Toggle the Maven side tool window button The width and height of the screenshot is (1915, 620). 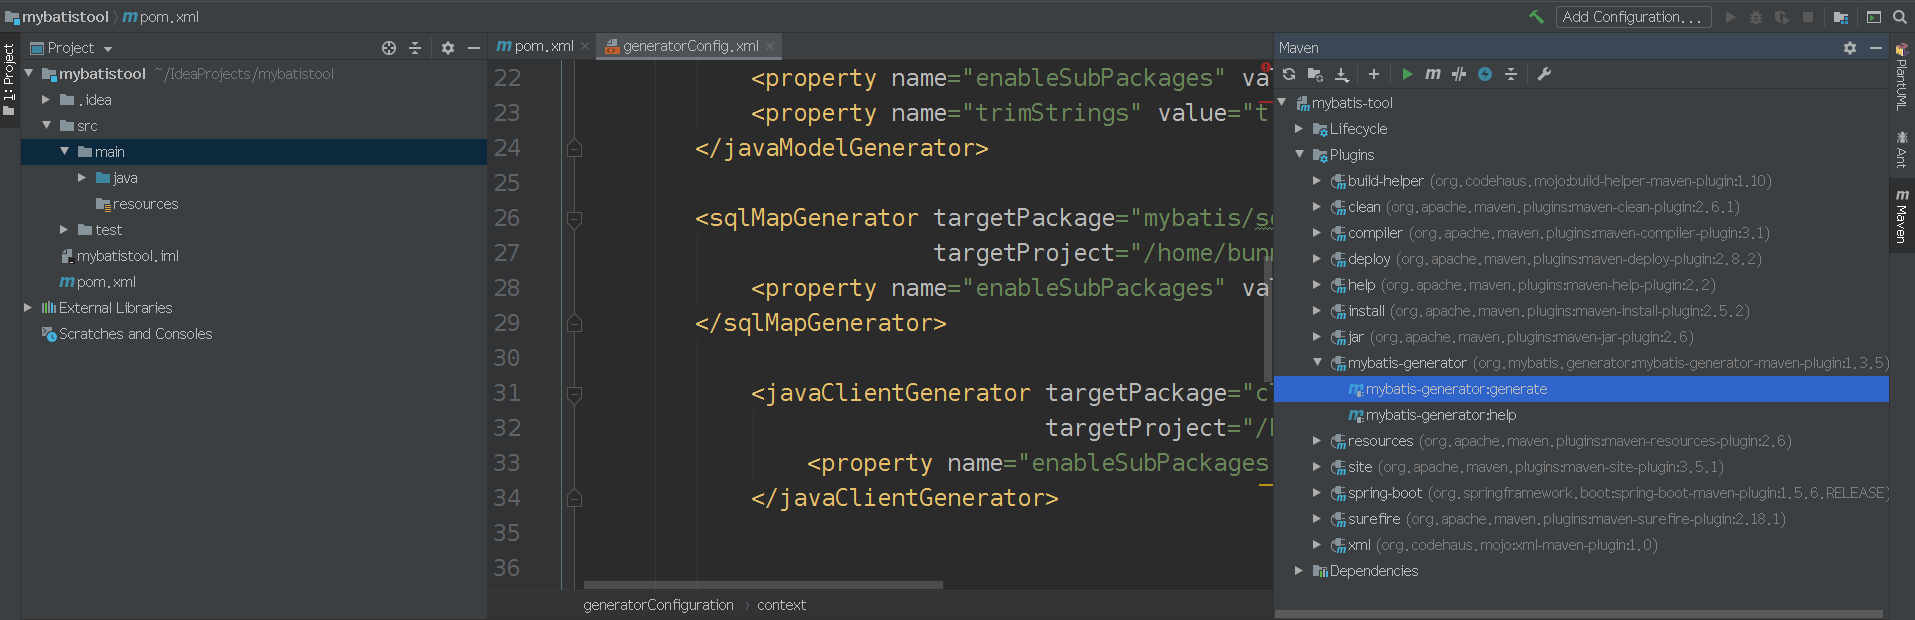pyautogui.click(x=1902, y=215)
